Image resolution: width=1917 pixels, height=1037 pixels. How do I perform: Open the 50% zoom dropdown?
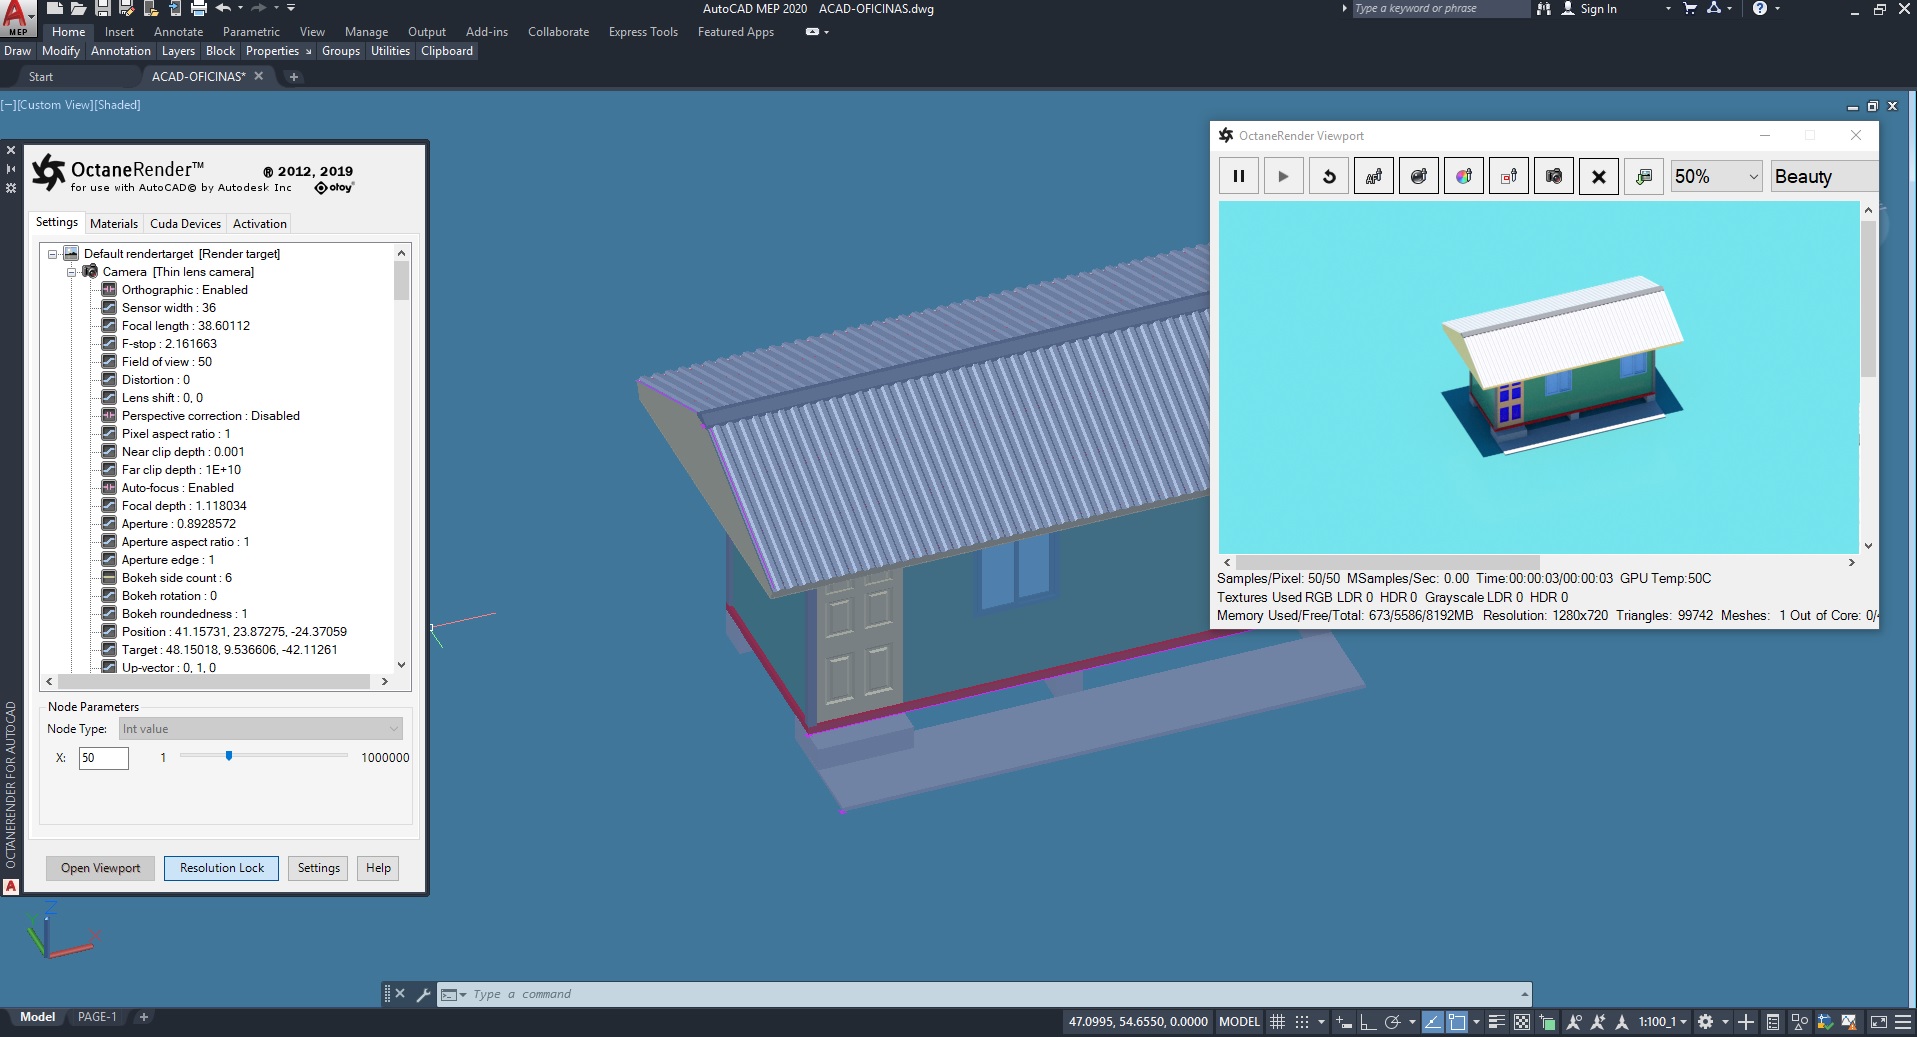coord(1716,177)
